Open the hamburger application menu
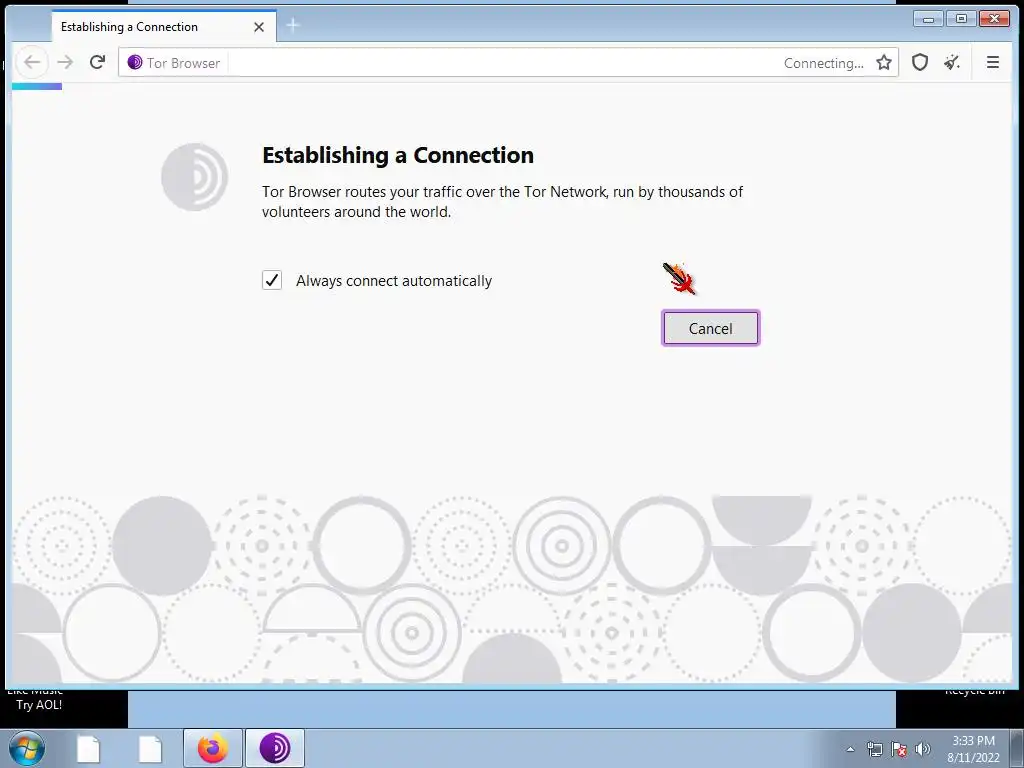The height and width of the screenshot is (768, 1024). (993, 63)
